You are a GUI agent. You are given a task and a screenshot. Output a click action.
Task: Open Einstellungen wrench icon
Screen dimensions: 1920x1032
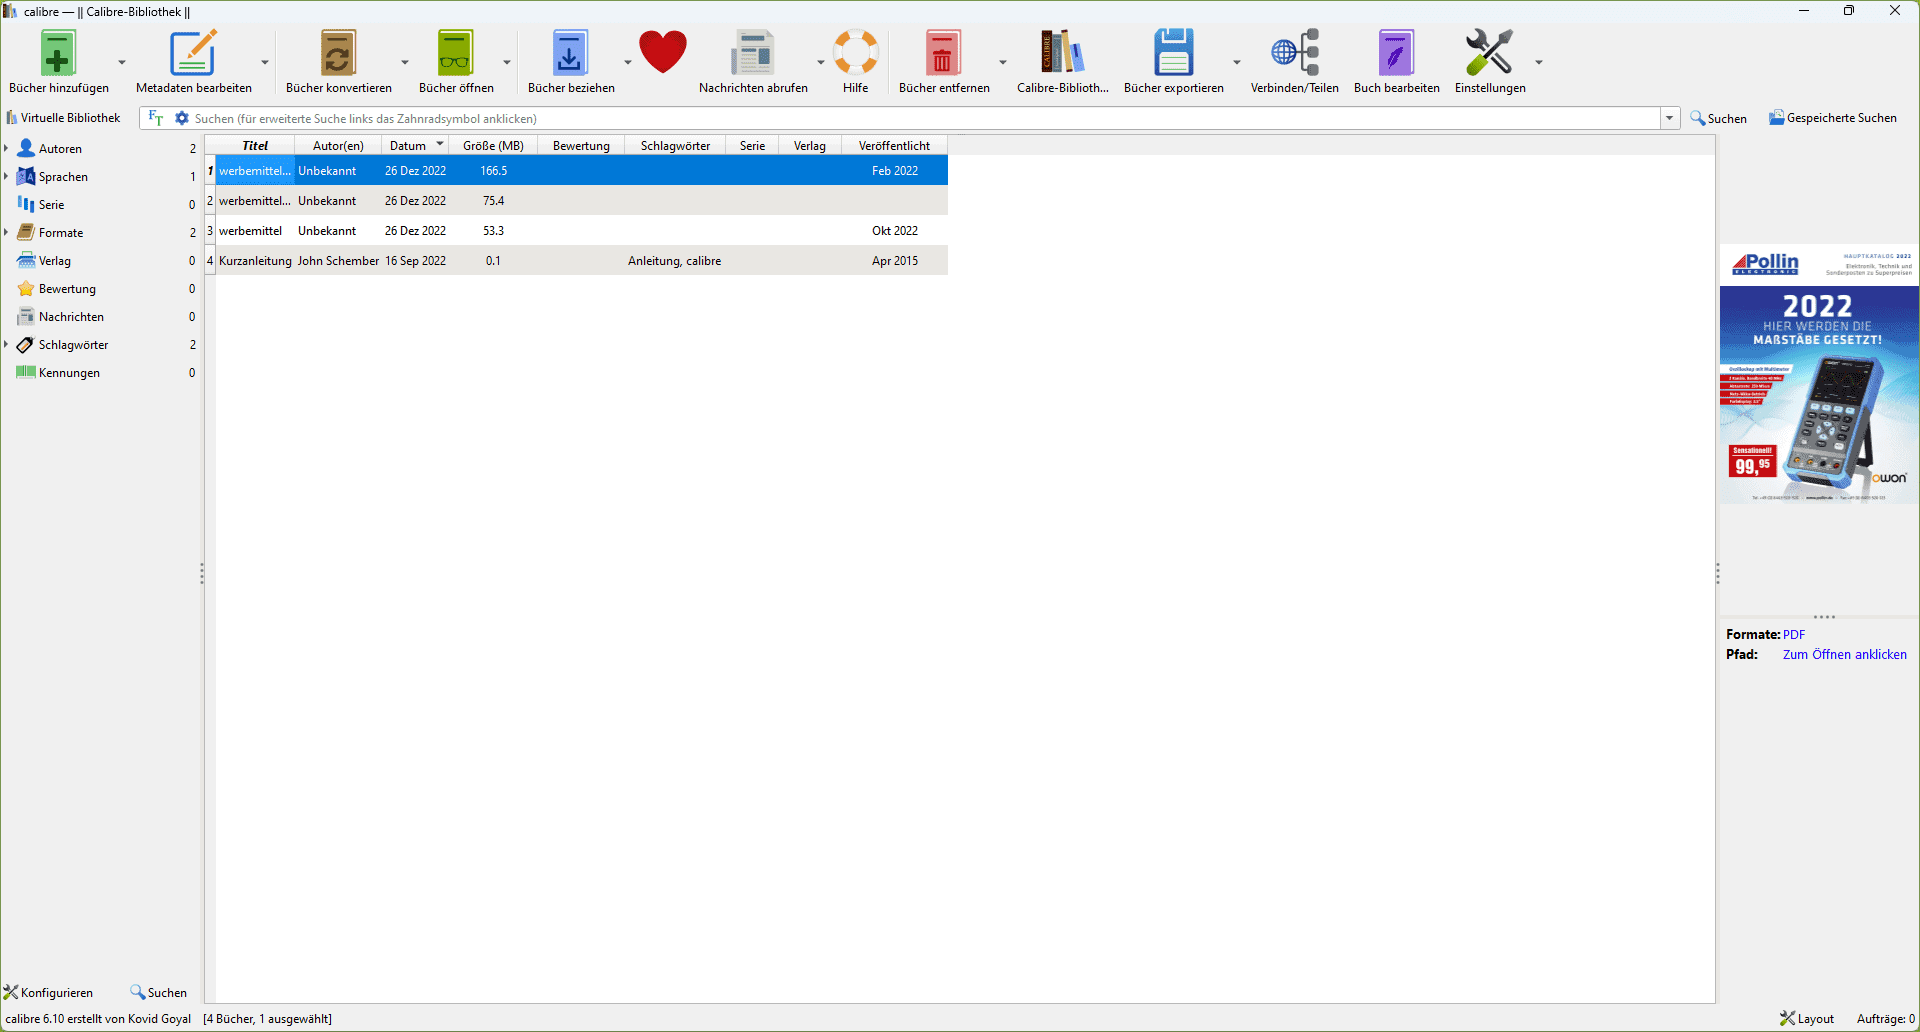pos(1489,53)
